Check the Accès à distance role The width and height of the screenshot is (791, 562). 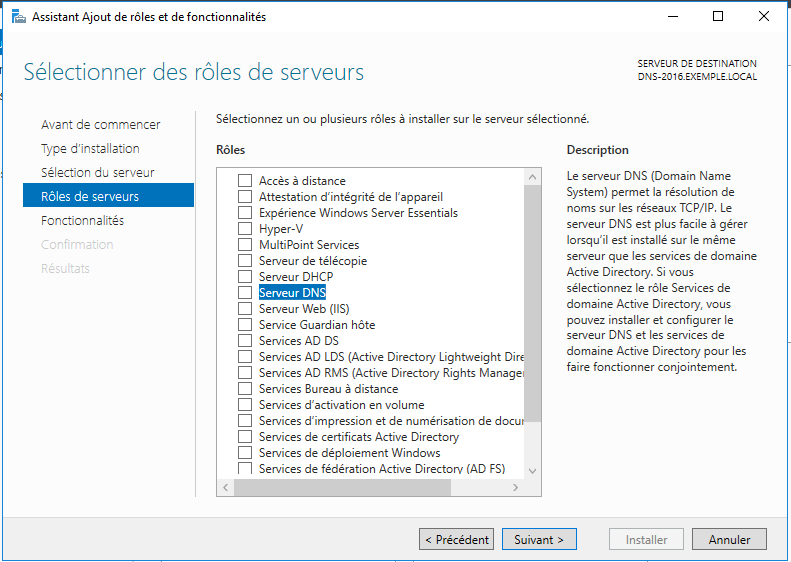[x=245, y=181]
